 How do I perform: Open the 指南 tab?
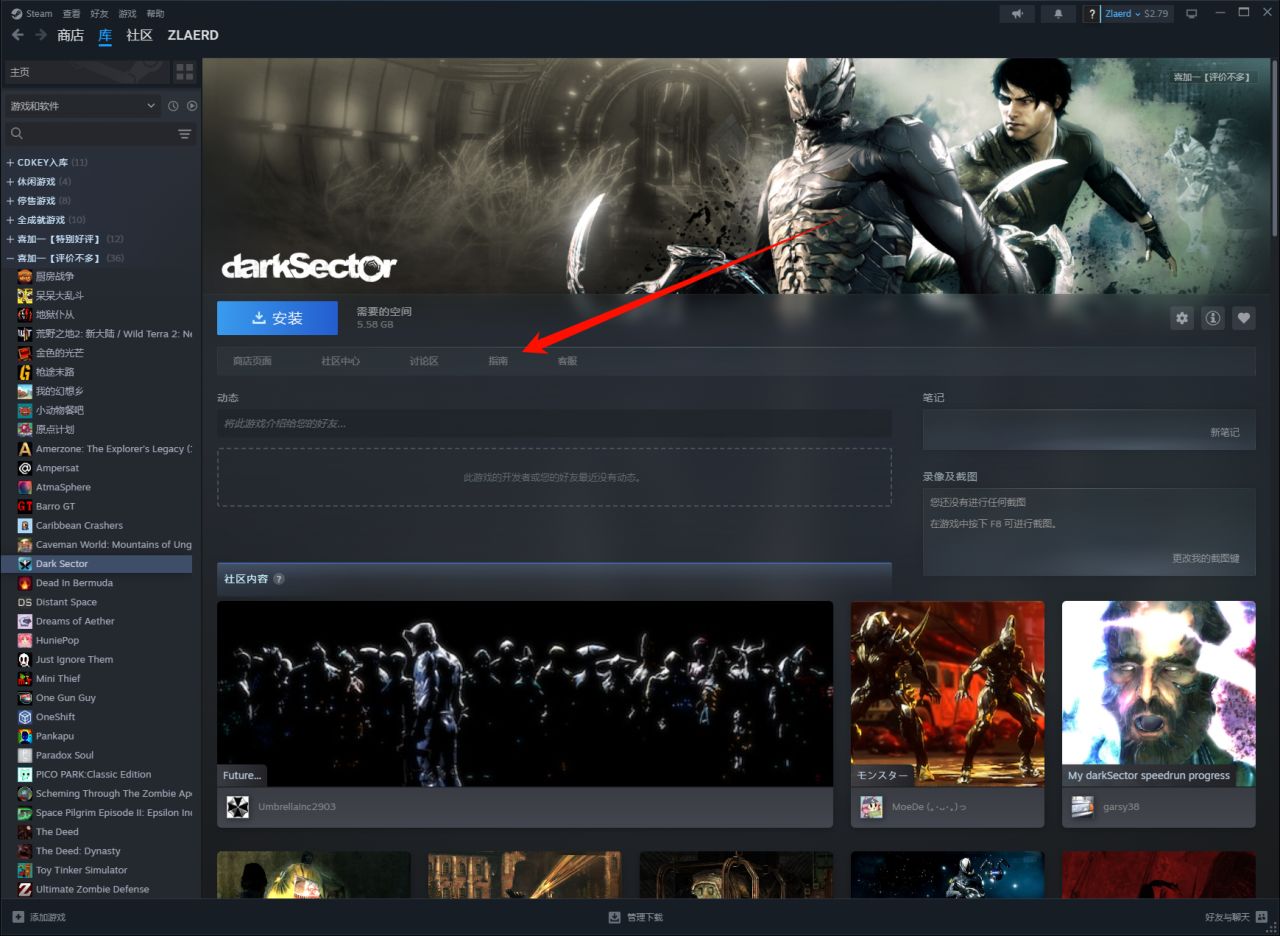498,361
